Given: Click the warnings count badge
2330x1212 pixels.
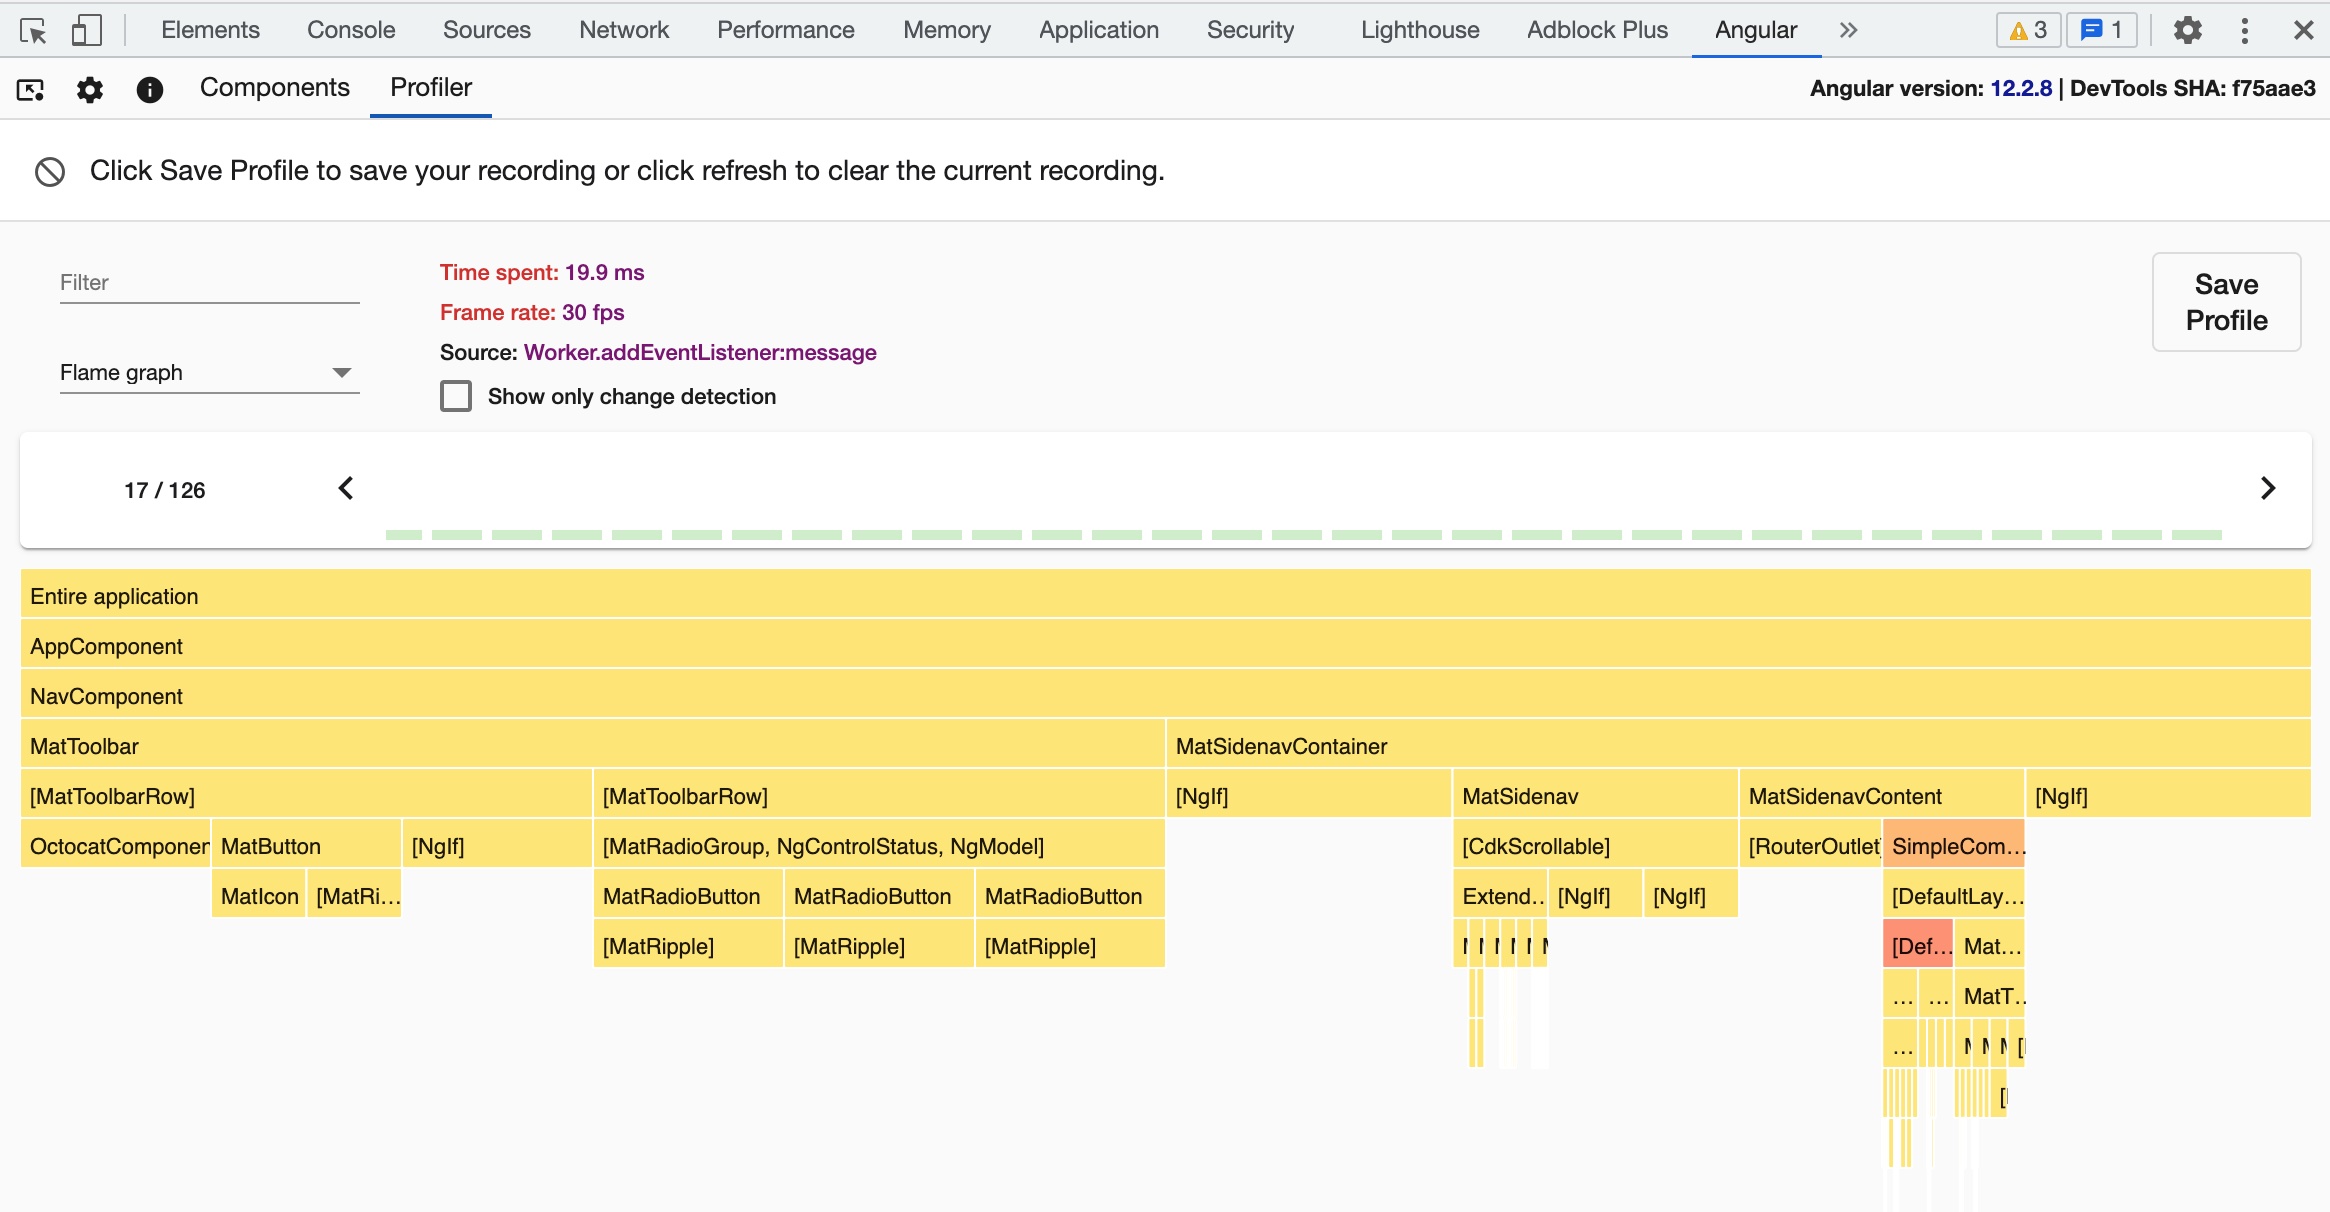Looking at the screenshot, I should point(2028,30).
